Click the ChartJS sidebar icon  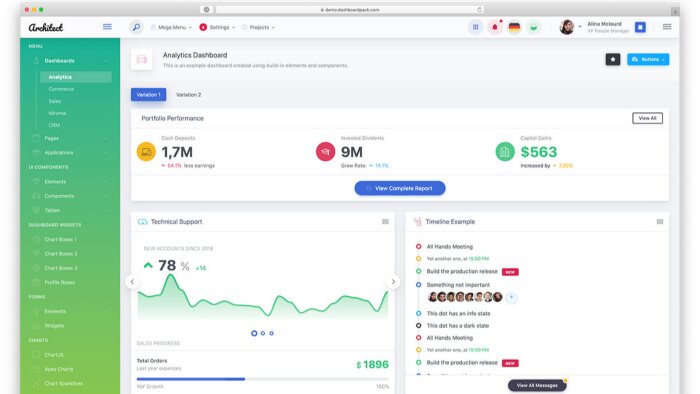[x=37, y=355]
